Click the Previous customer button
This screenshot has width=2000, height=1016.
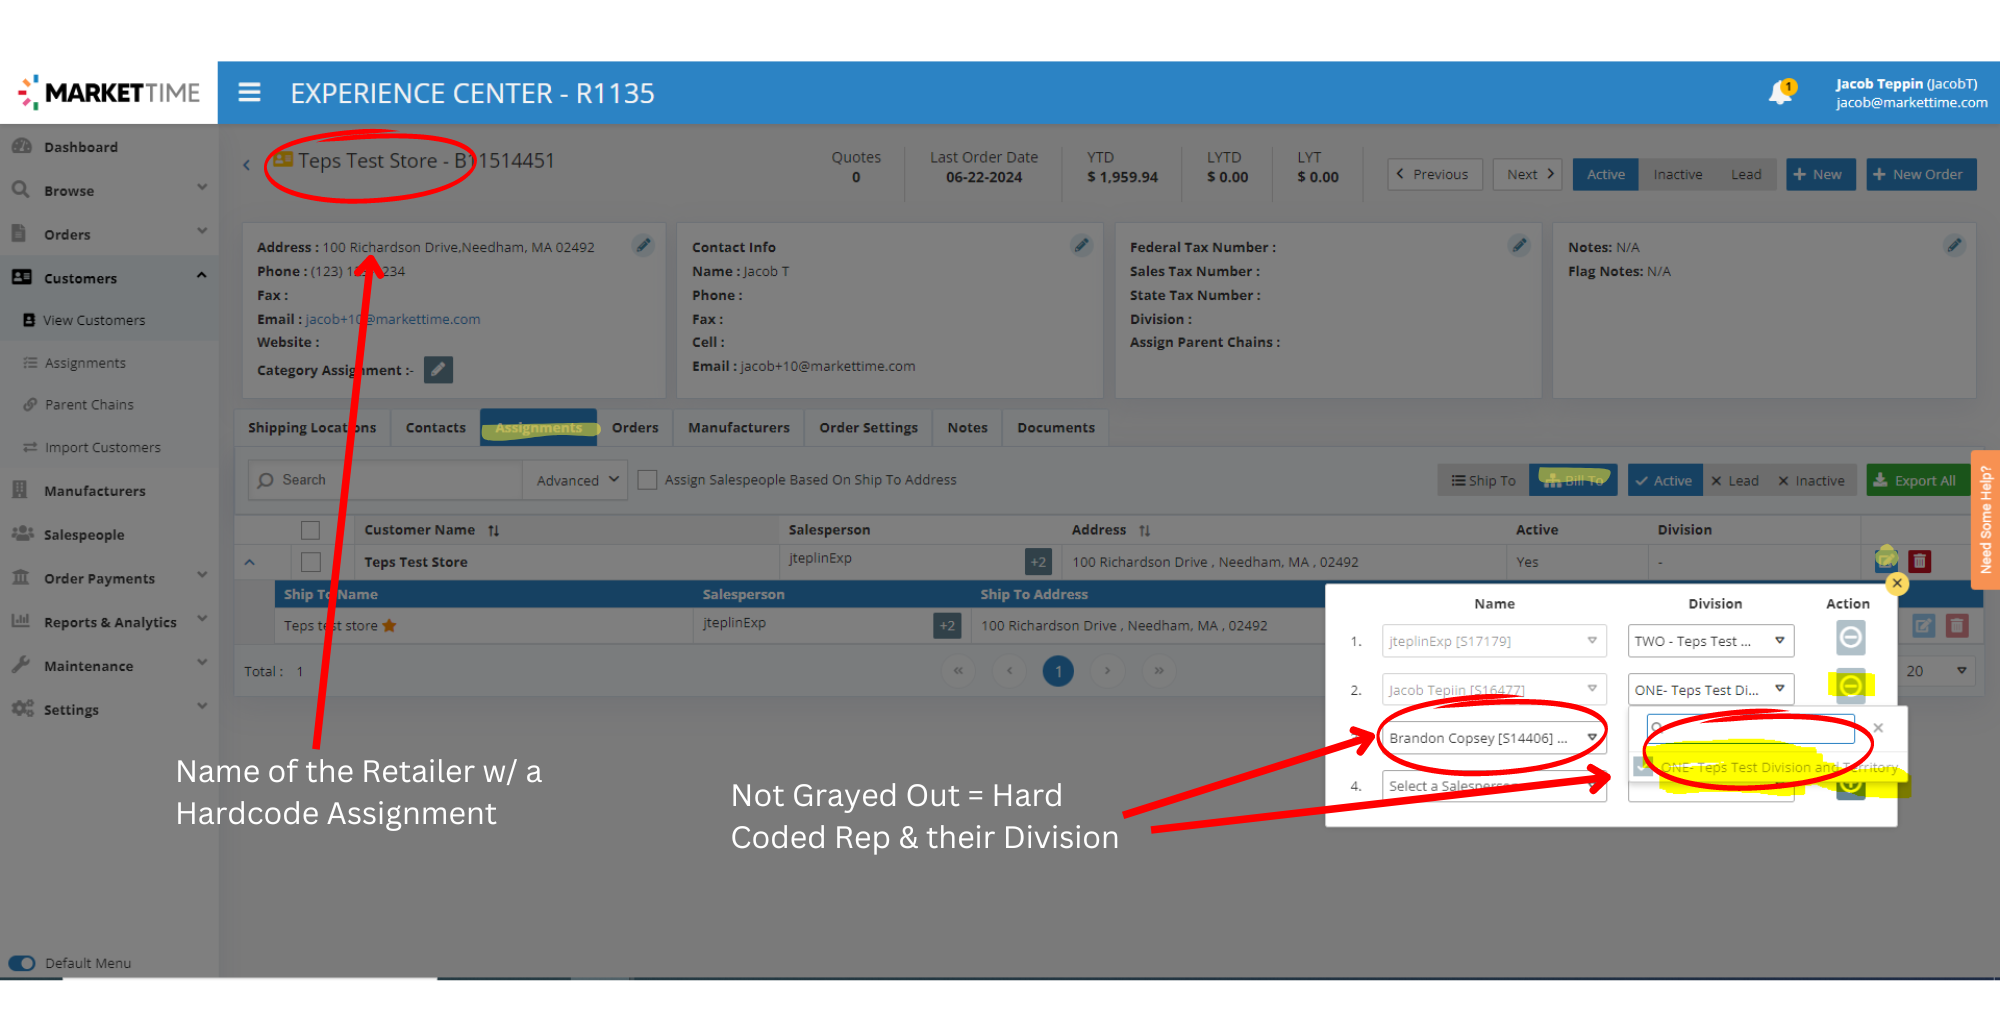(x=1434, y=174)
